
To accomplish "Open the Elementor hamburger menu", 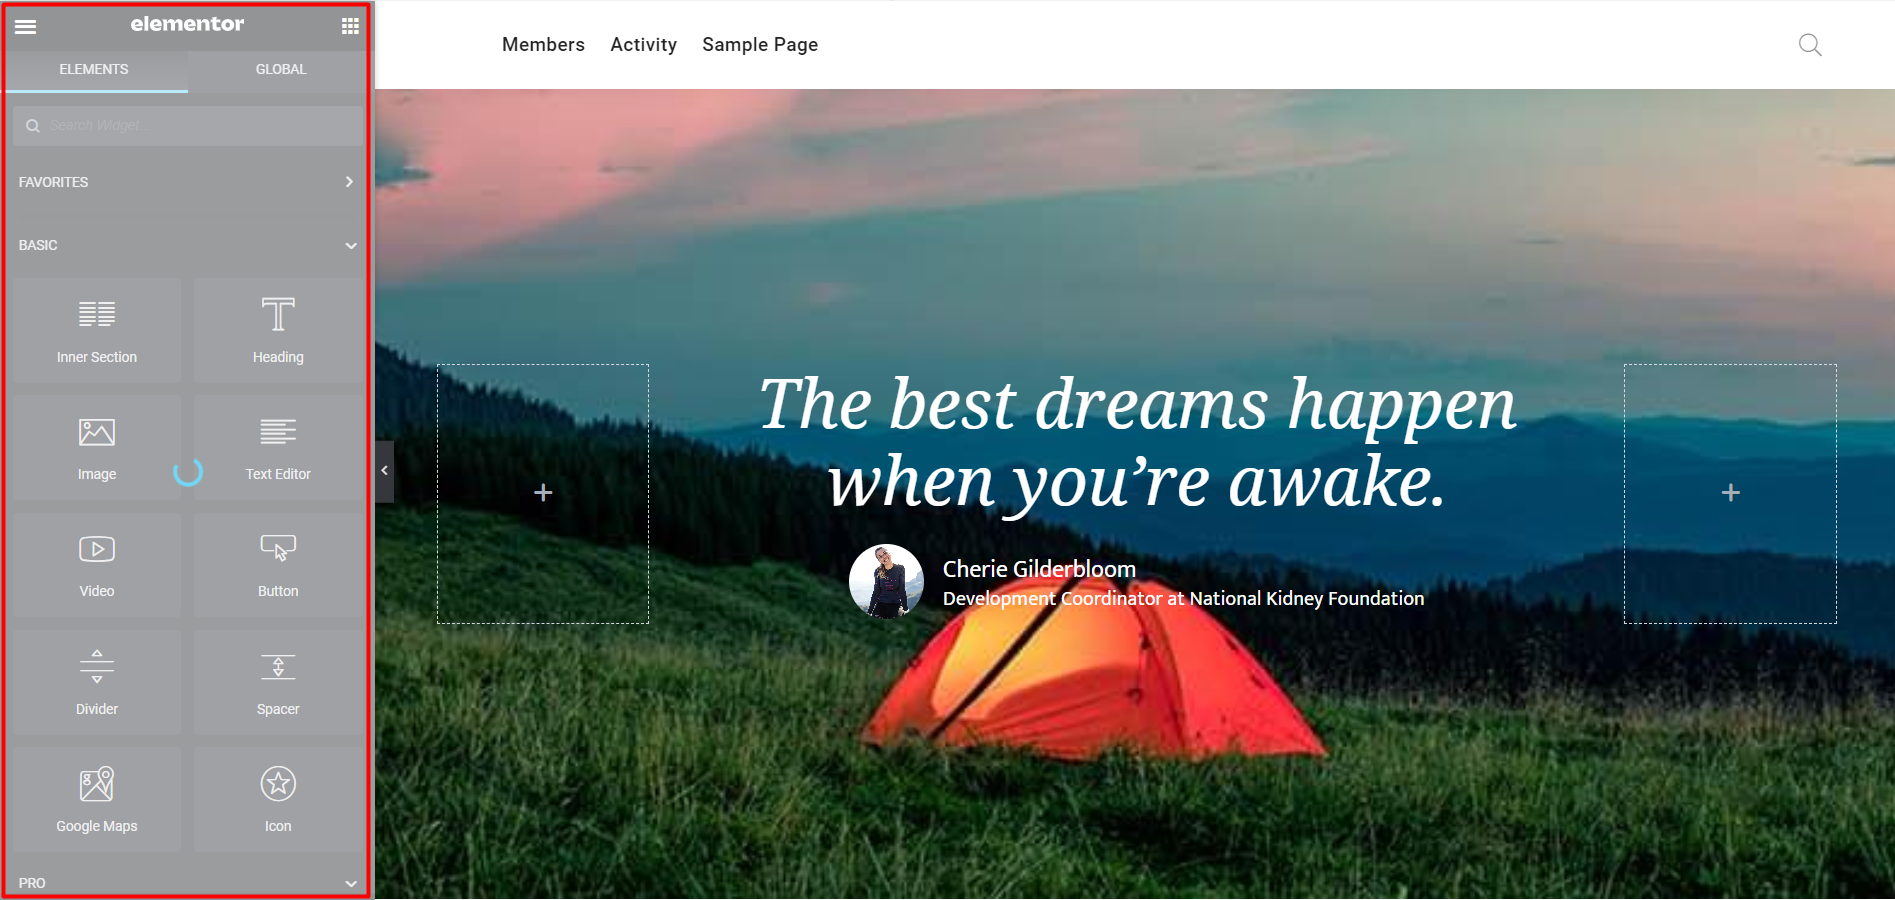I will (26, 26).
